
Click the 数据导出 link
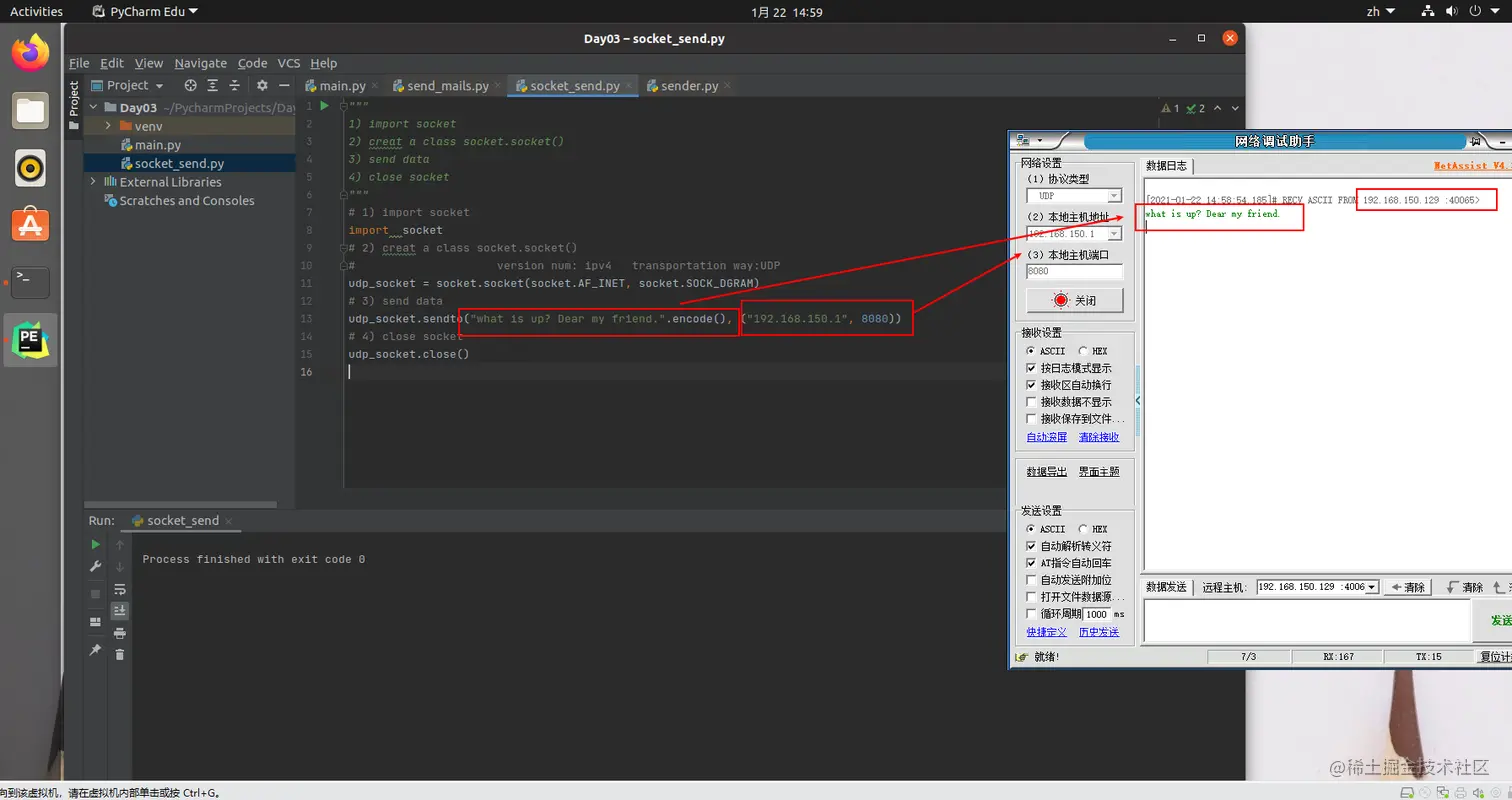point(1047,472)
